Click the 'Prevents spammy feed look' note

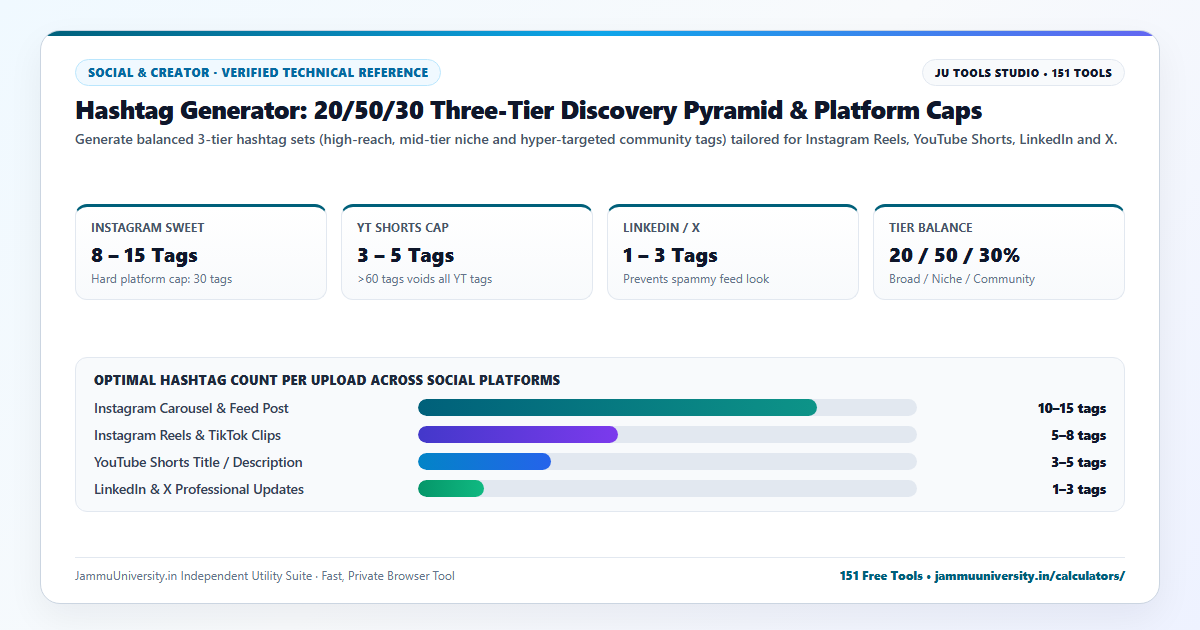[x=696, y=279]
